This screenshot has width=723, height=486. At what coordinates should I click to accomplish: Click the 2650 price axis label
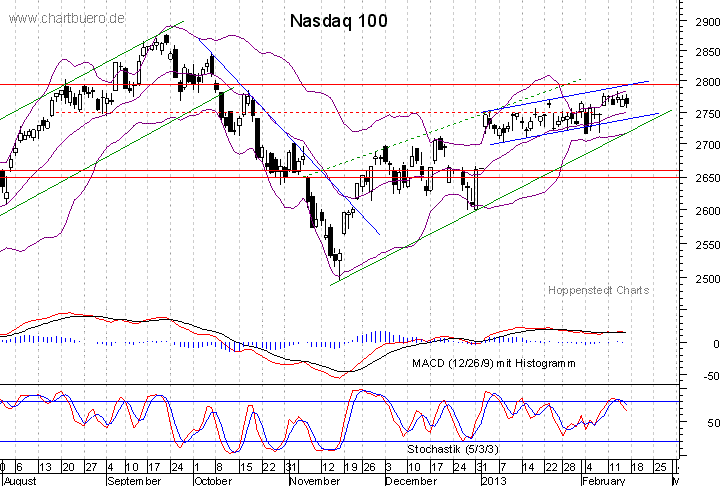(x=708, y=178)
